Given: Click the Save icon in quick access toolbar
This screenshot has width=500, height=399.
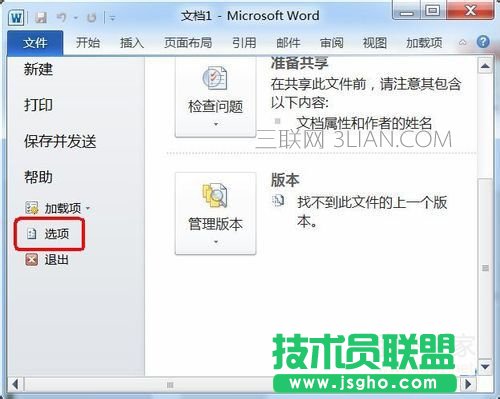Looking at the screenshot, I should (x=41, y=17).
